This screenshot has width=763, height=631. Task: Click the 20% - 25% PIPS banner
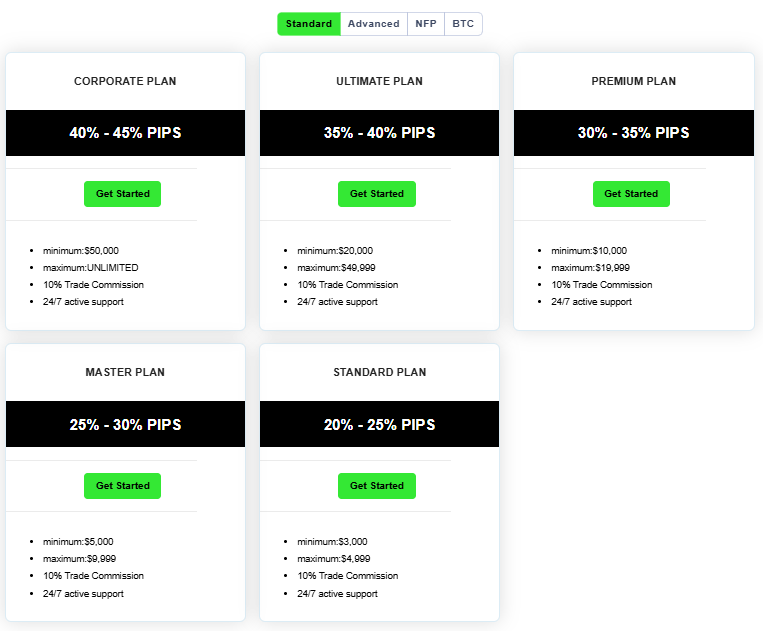(x=379, y=424)
